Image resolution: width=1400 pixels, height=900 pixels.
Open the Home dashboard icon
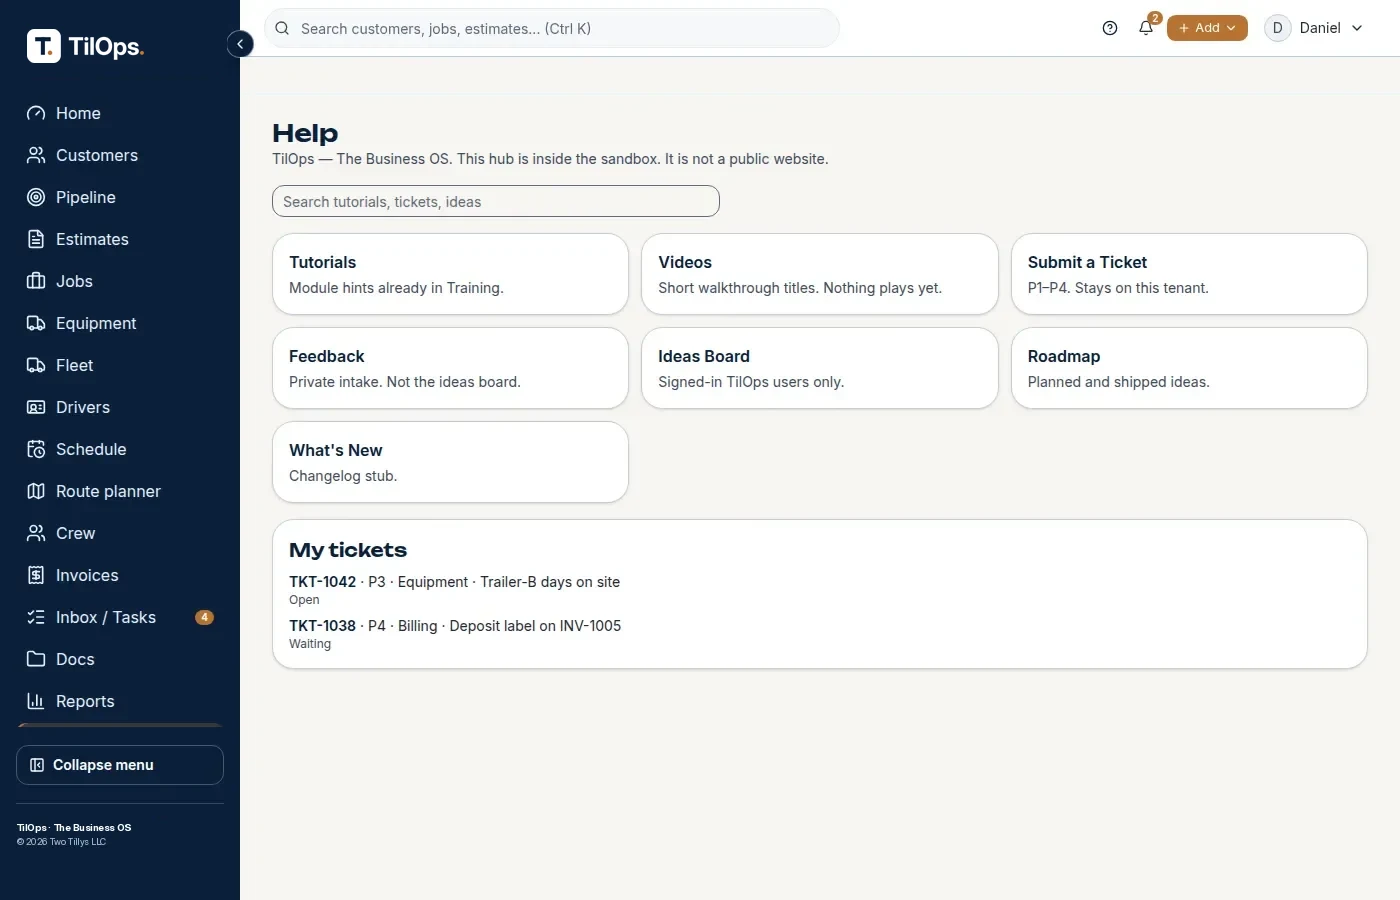pyautogui.click(x=36, y=113)
